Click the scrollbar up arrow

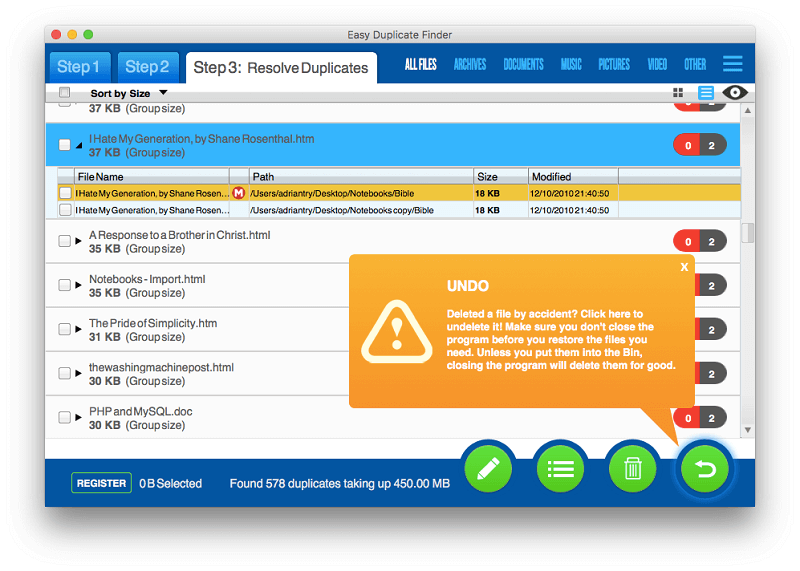(x=747, y=110)
